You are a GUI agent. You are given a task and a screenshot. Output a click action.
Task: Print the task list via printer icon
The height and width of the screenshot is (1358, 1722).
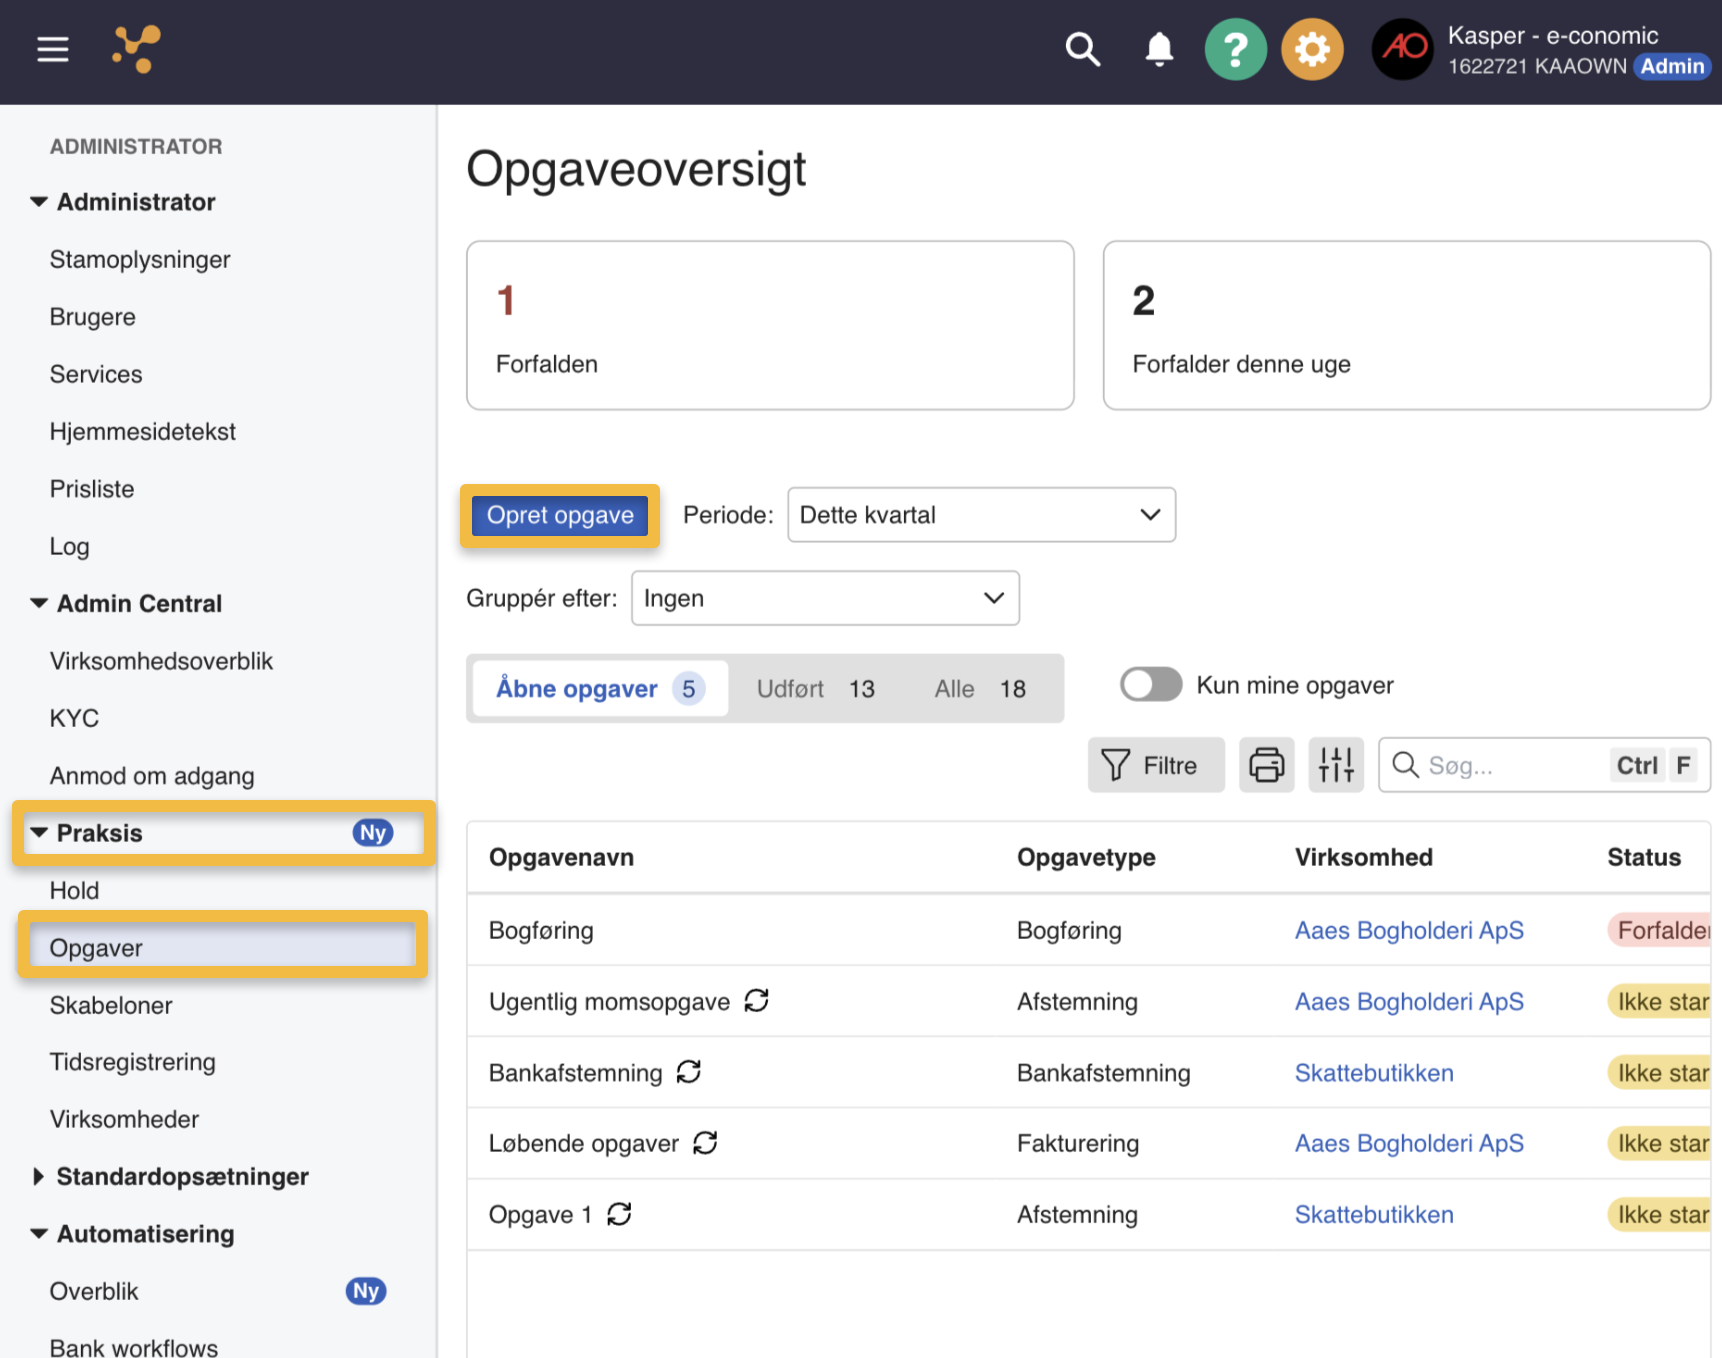(1266, 765)
